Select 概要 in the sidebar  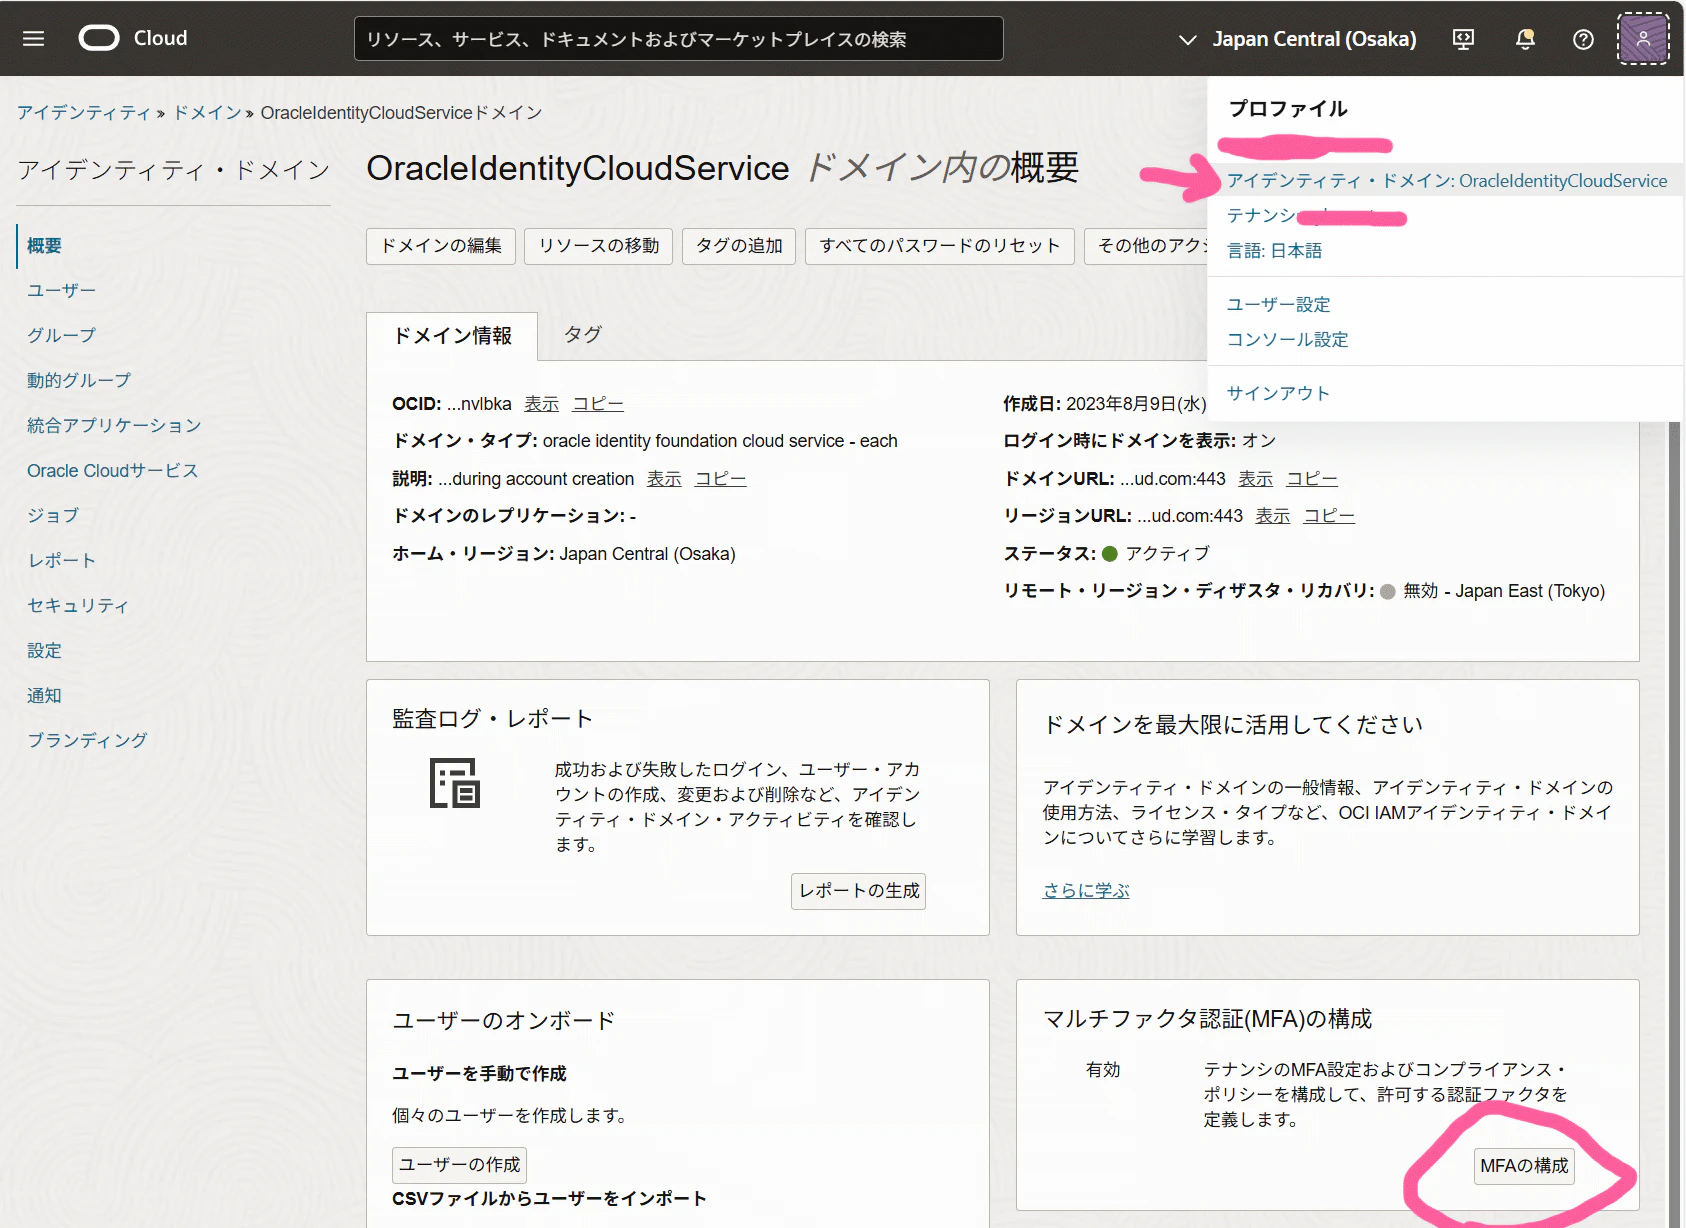44,246
